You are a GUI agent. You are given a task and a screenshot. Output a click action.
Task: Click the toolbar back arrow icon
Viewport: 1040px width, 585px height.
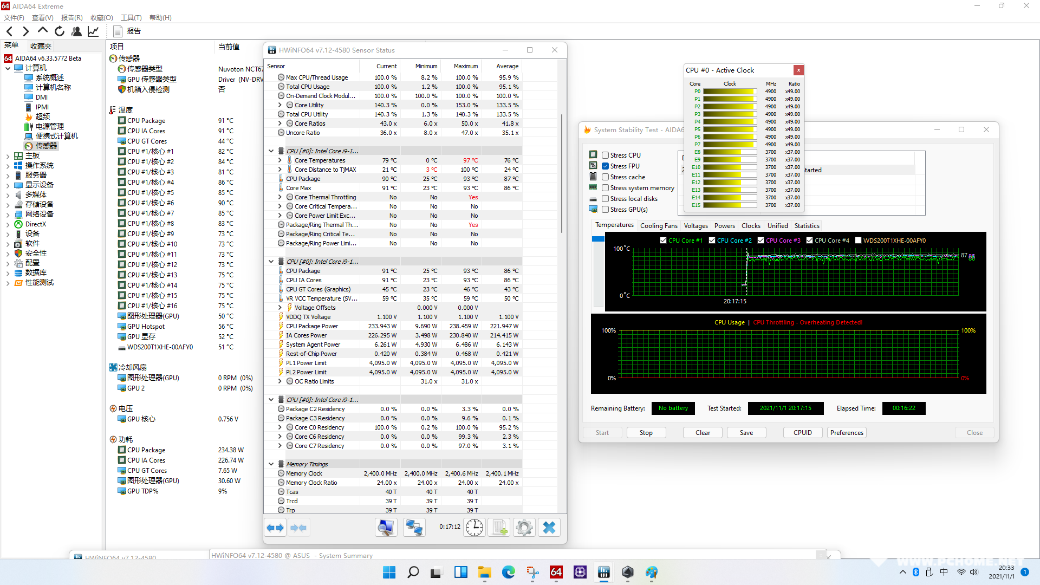(x=10, y=31)
